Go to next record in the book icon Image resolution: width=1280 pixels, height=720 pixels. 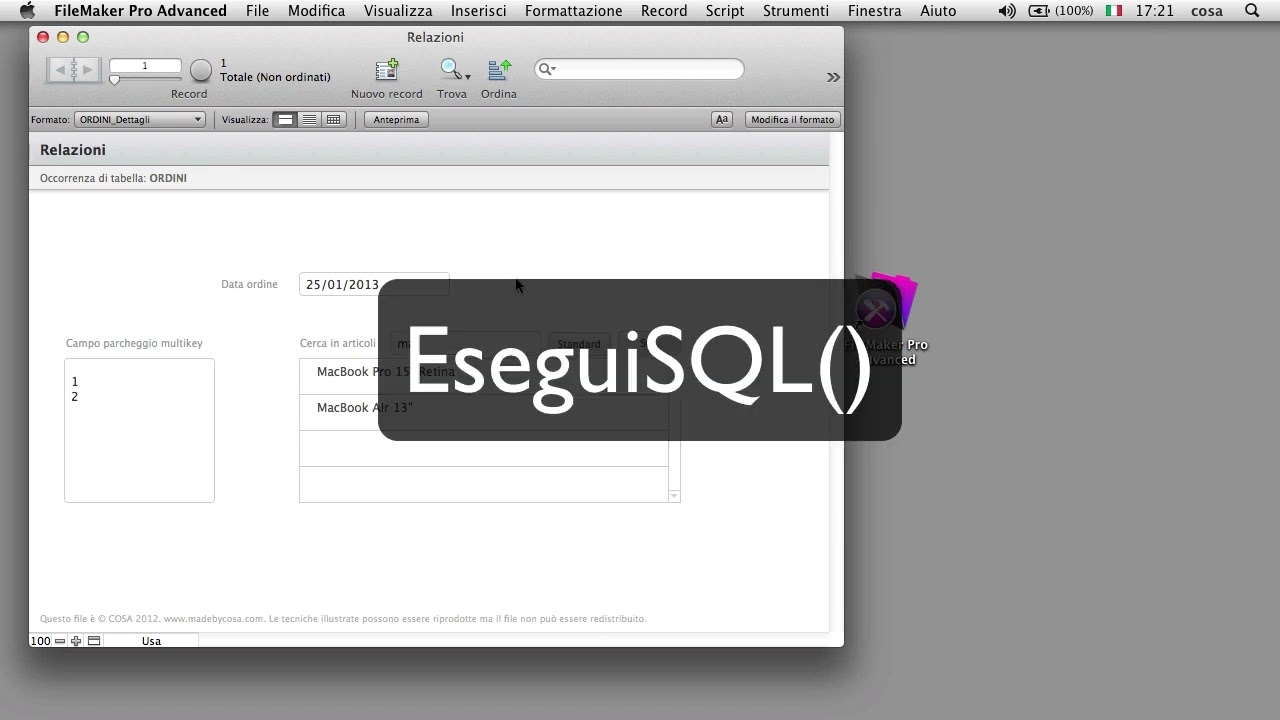pyautogui.click(x=87, y=69)
